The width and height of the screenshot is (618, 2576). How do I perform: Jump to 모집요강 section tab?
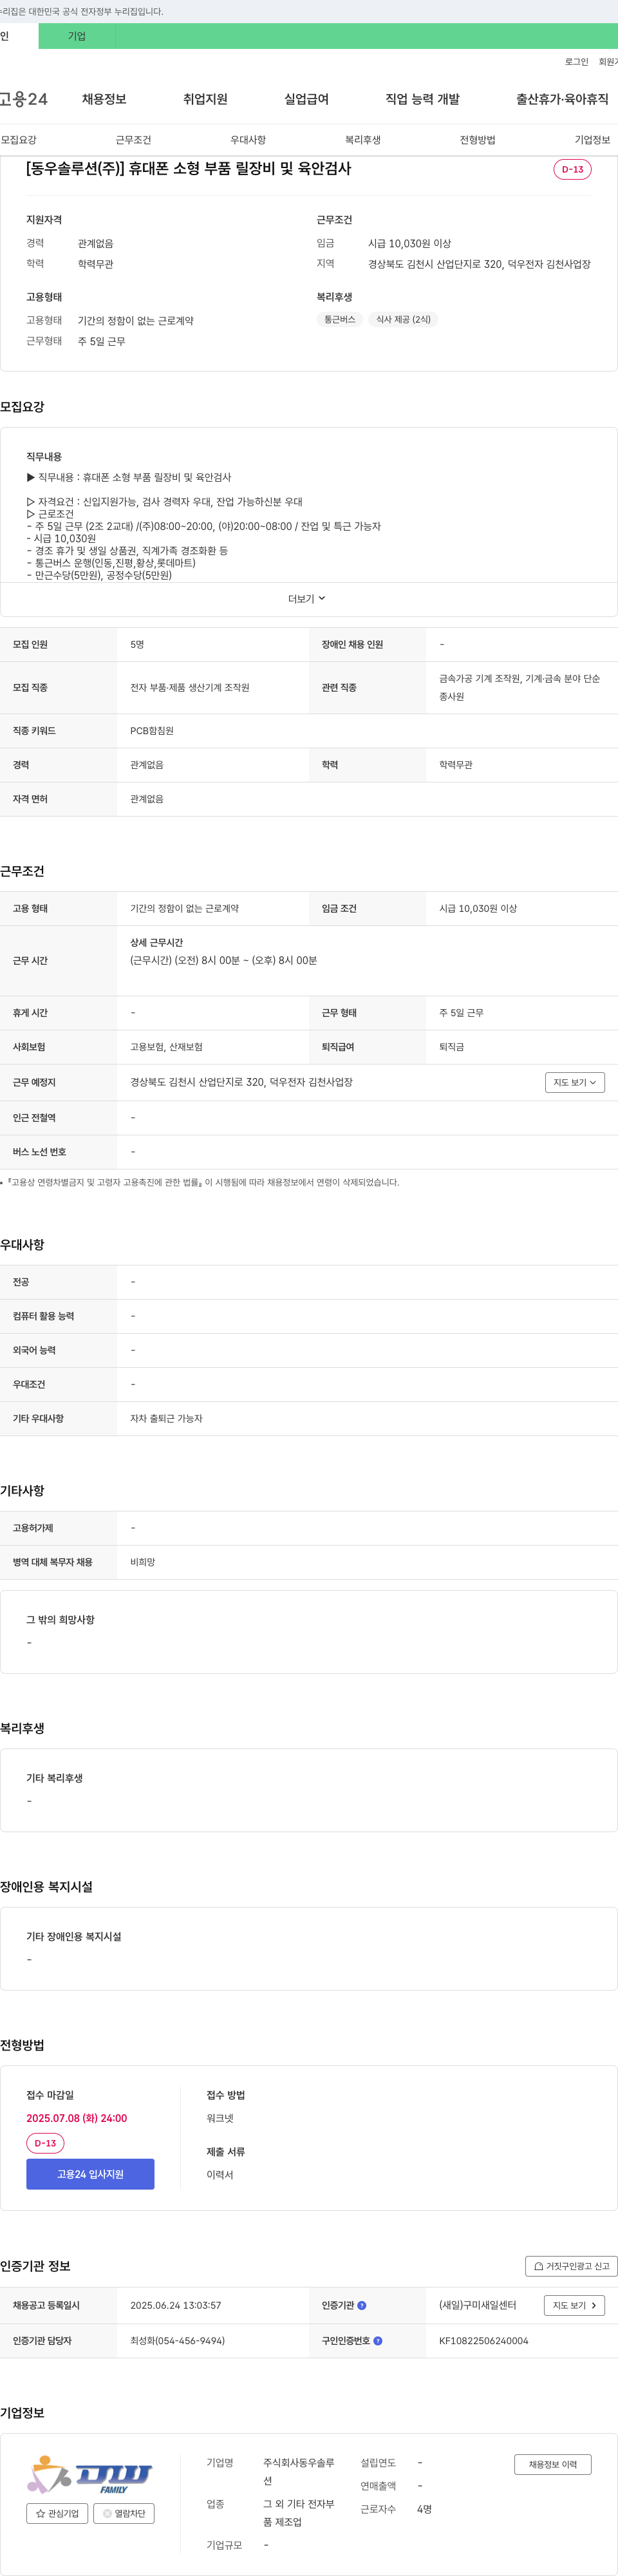(18, 140)
